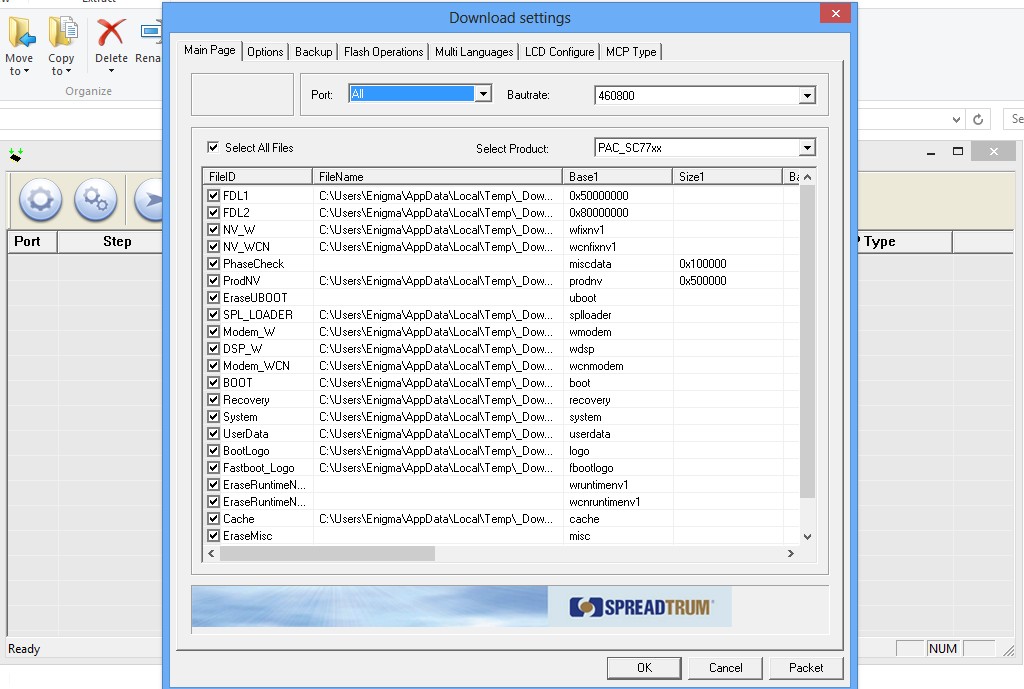This screenshot has width=1024, height=689.
Task: Open Settings with the double-gear icon
Action: [95, 200]
